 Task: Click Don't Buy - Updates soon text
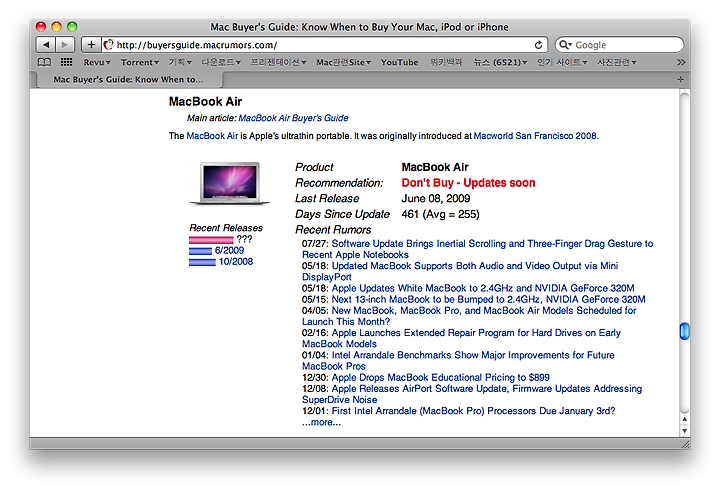(468, 183)
